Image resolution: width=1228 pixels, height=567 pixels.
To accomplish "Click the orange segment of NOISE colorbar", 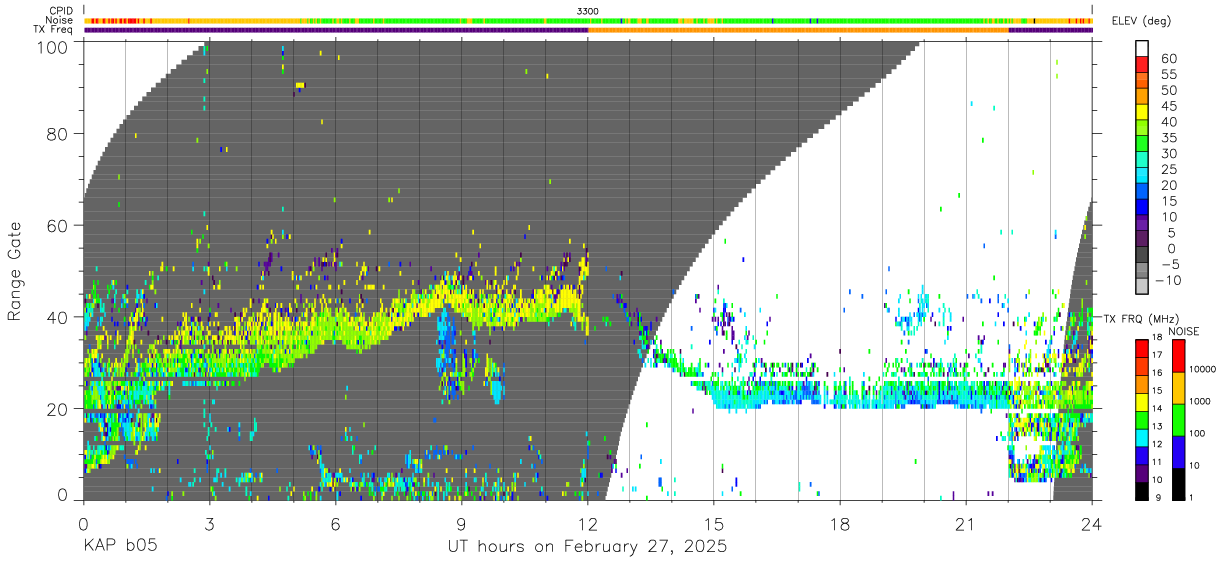I will coord(1178,388).
